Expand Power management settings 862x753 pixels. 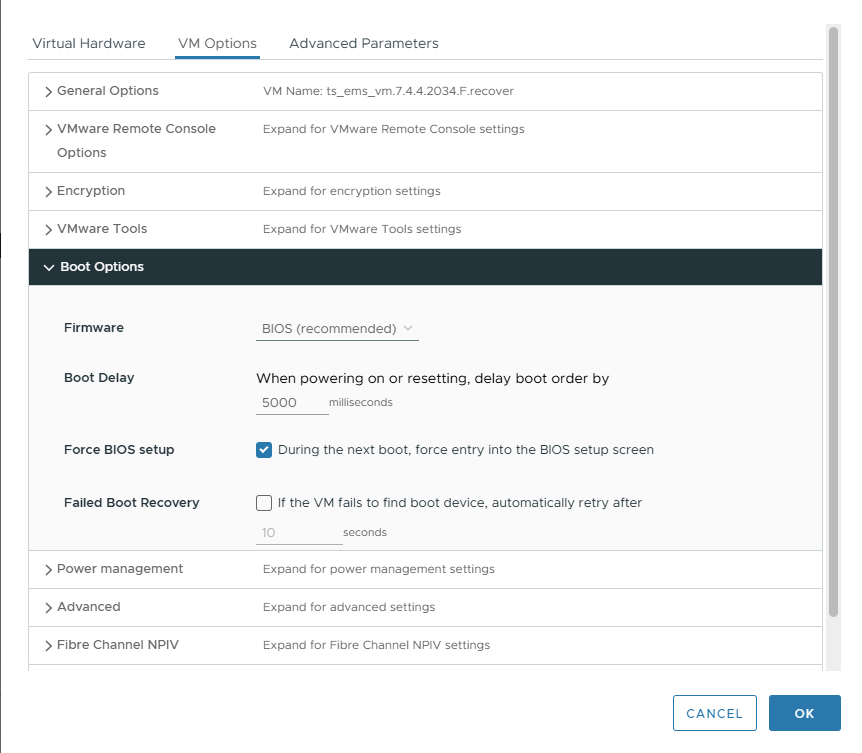tap(48, 569)
